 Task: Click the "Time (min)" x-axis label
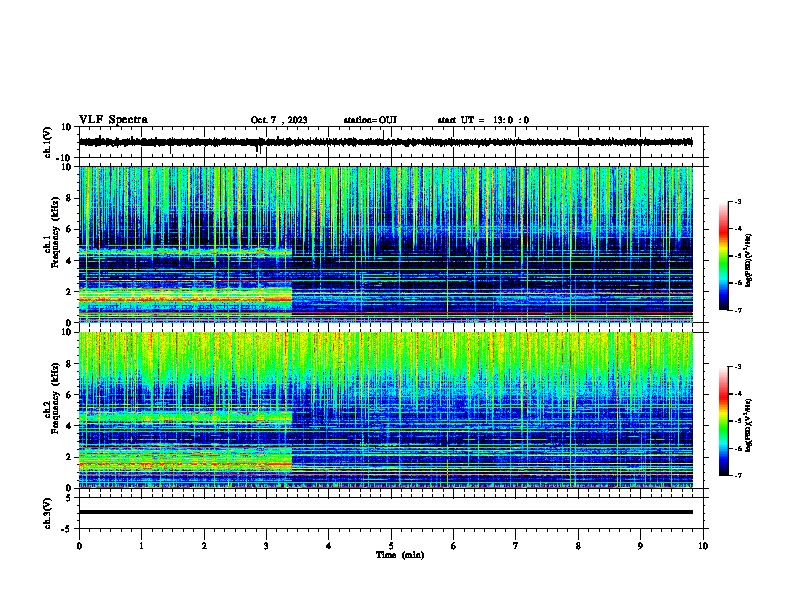(400, 555)
